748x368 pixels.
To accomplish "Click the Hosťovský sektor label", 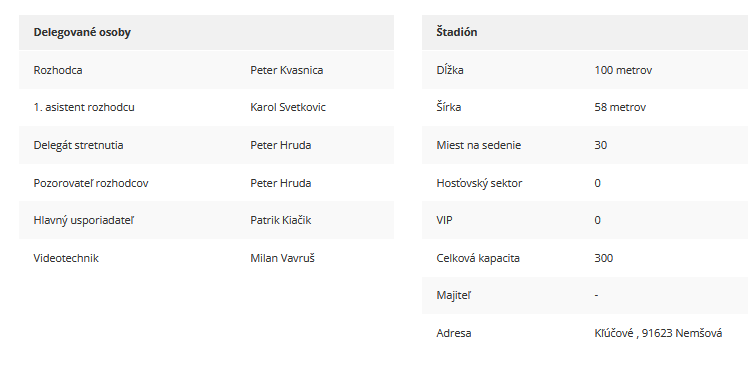I will [x=479, y=183].
